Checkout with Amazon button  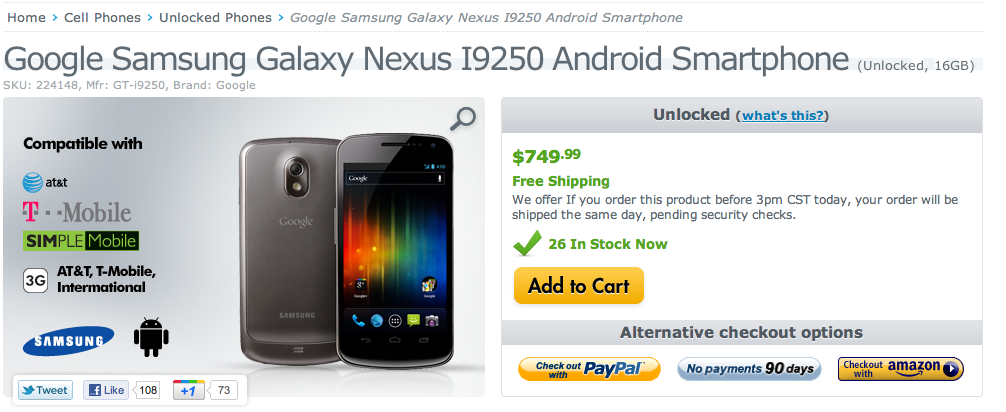(901, 368)
